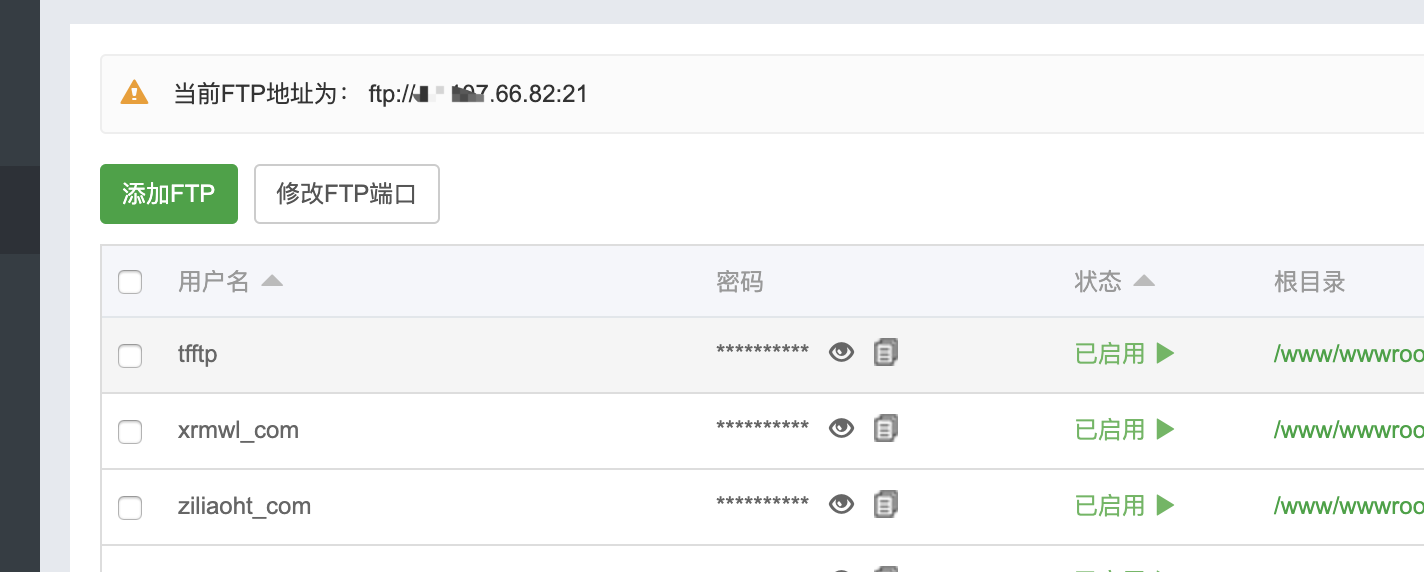Viewport: 1424px width, 572px height.
Task: Copy password of tfftp account
Action: 885,352
